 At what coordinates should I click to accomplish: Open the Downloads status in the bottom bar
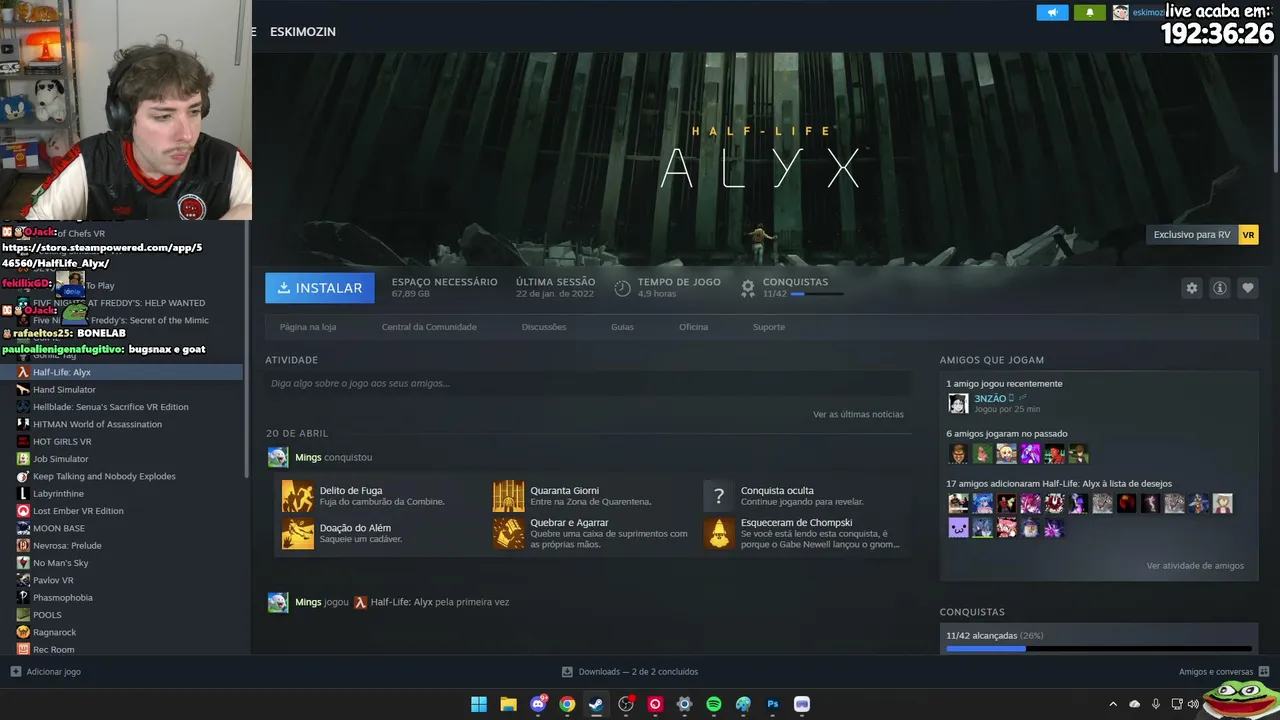[630, 672]
